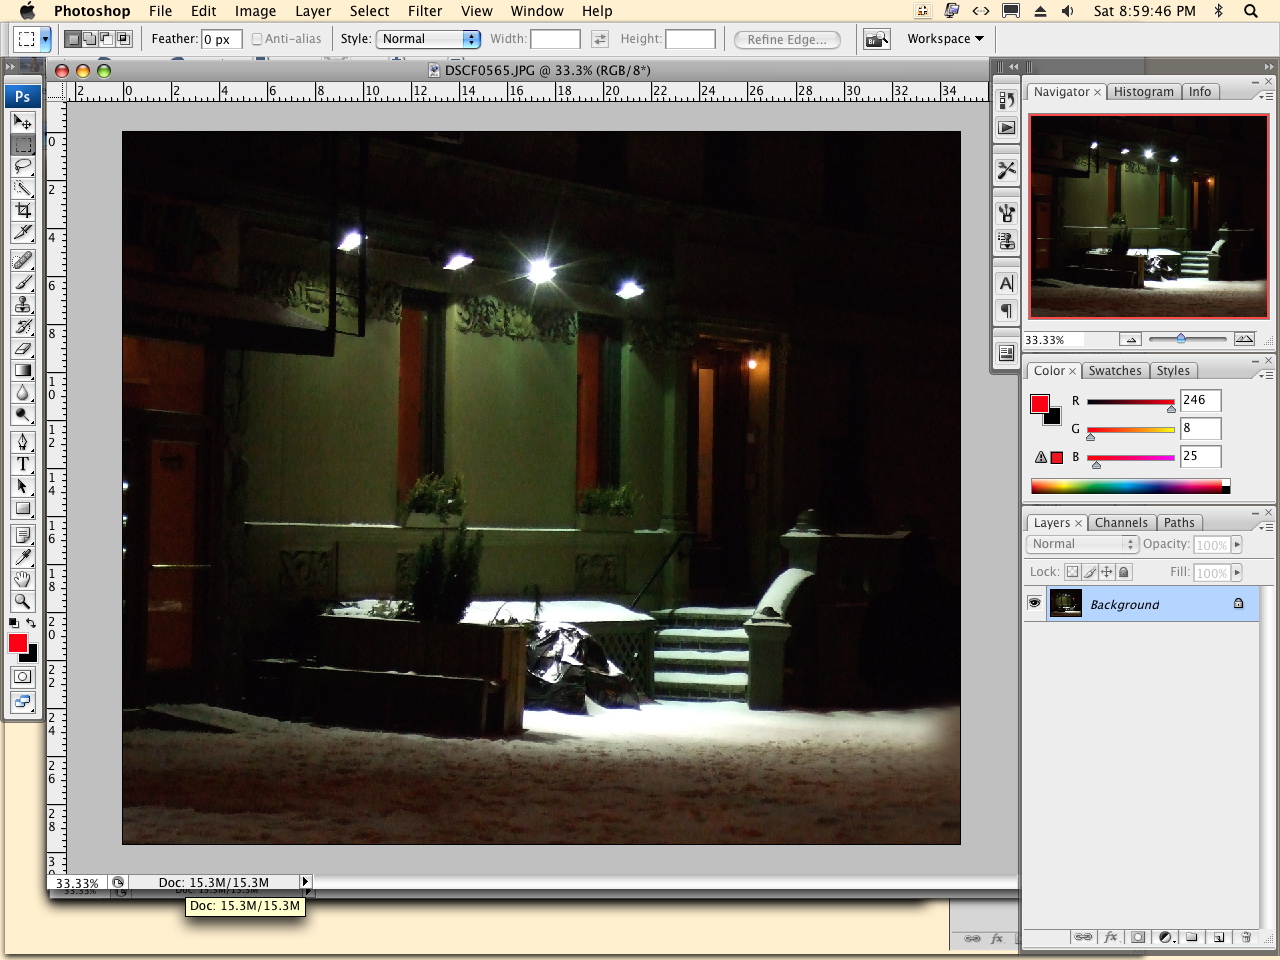This screenshot has width=1280, height=960.
Task: Toggle visibility of Background layer
Action: (1034, 604)
